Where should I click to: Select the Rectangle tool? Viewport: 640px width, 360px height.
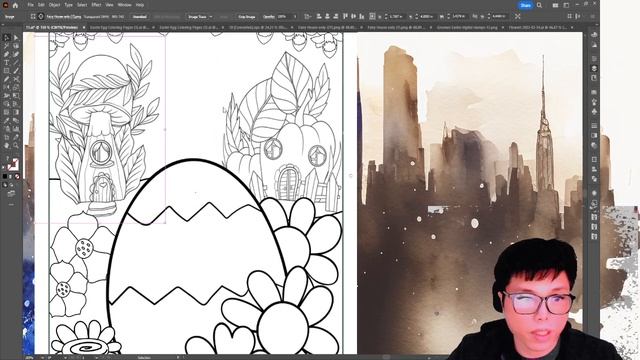point(7,70)
